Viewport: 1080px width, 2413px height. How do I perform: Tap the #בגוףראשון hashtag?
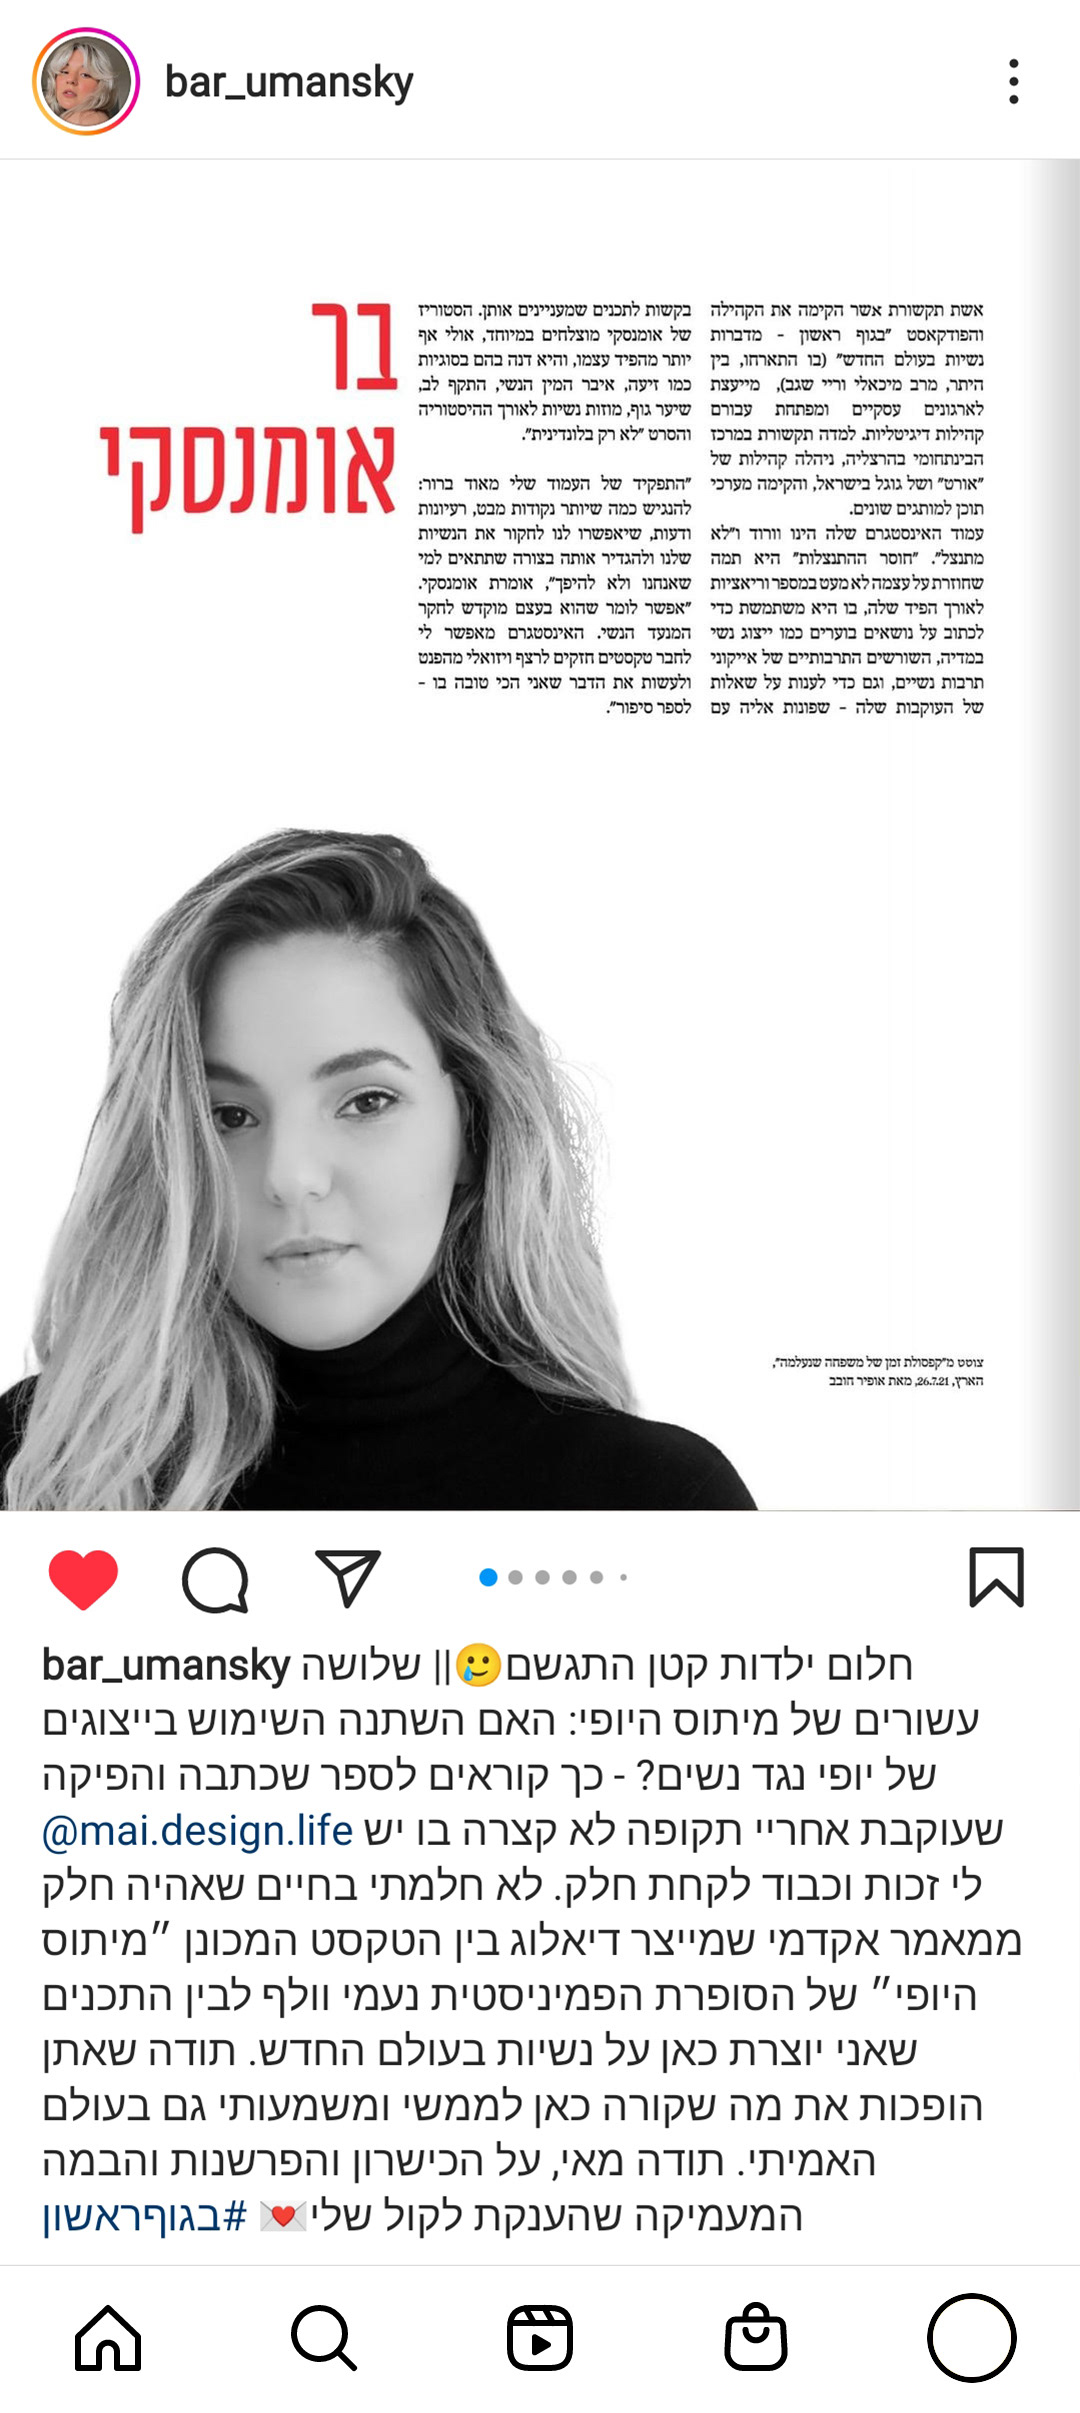[144, 2215]
